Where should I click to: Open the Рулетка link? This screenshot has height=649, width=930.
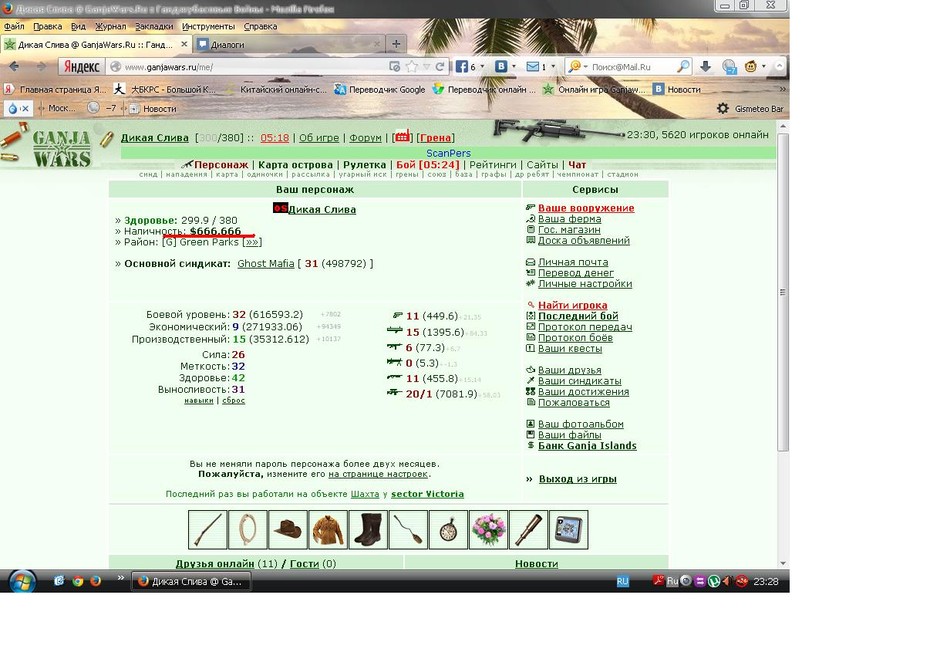tap(364, 164)
